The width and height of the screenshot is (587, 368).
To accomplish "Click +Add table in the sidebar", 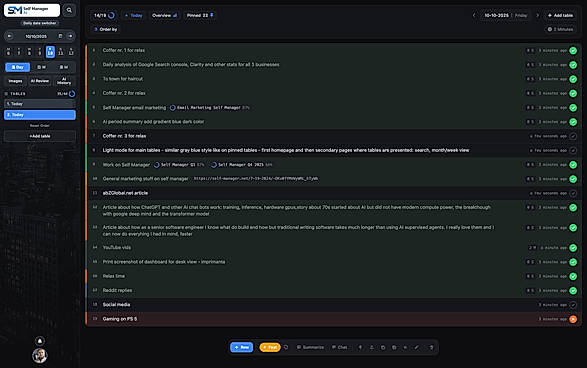I will (40, 136).
